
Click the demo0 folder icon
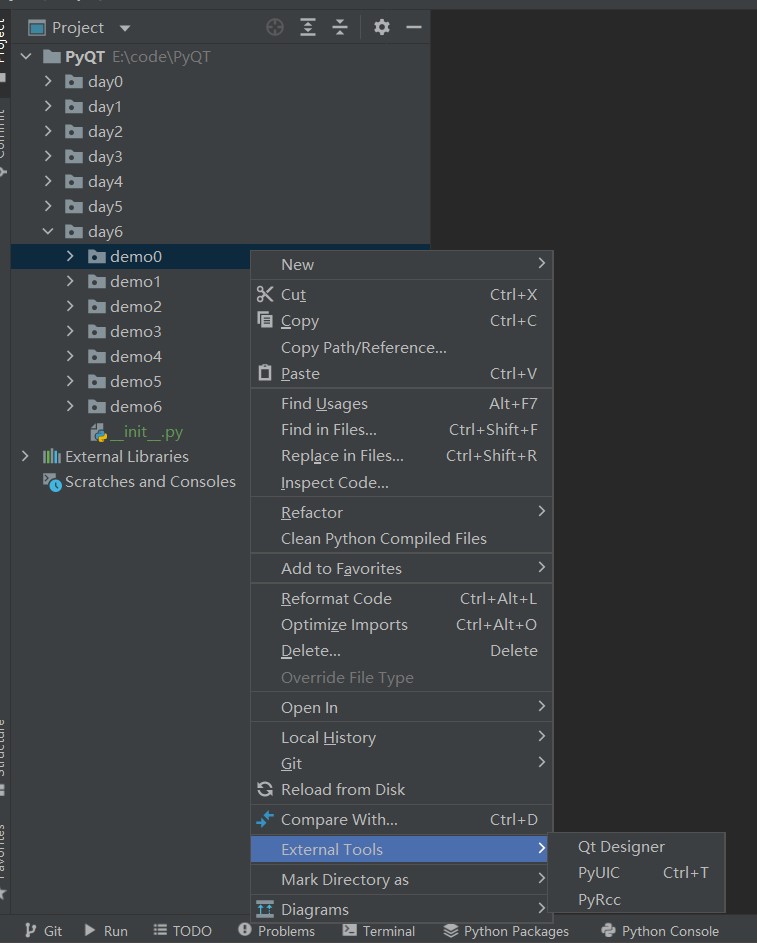coord(96,257)
